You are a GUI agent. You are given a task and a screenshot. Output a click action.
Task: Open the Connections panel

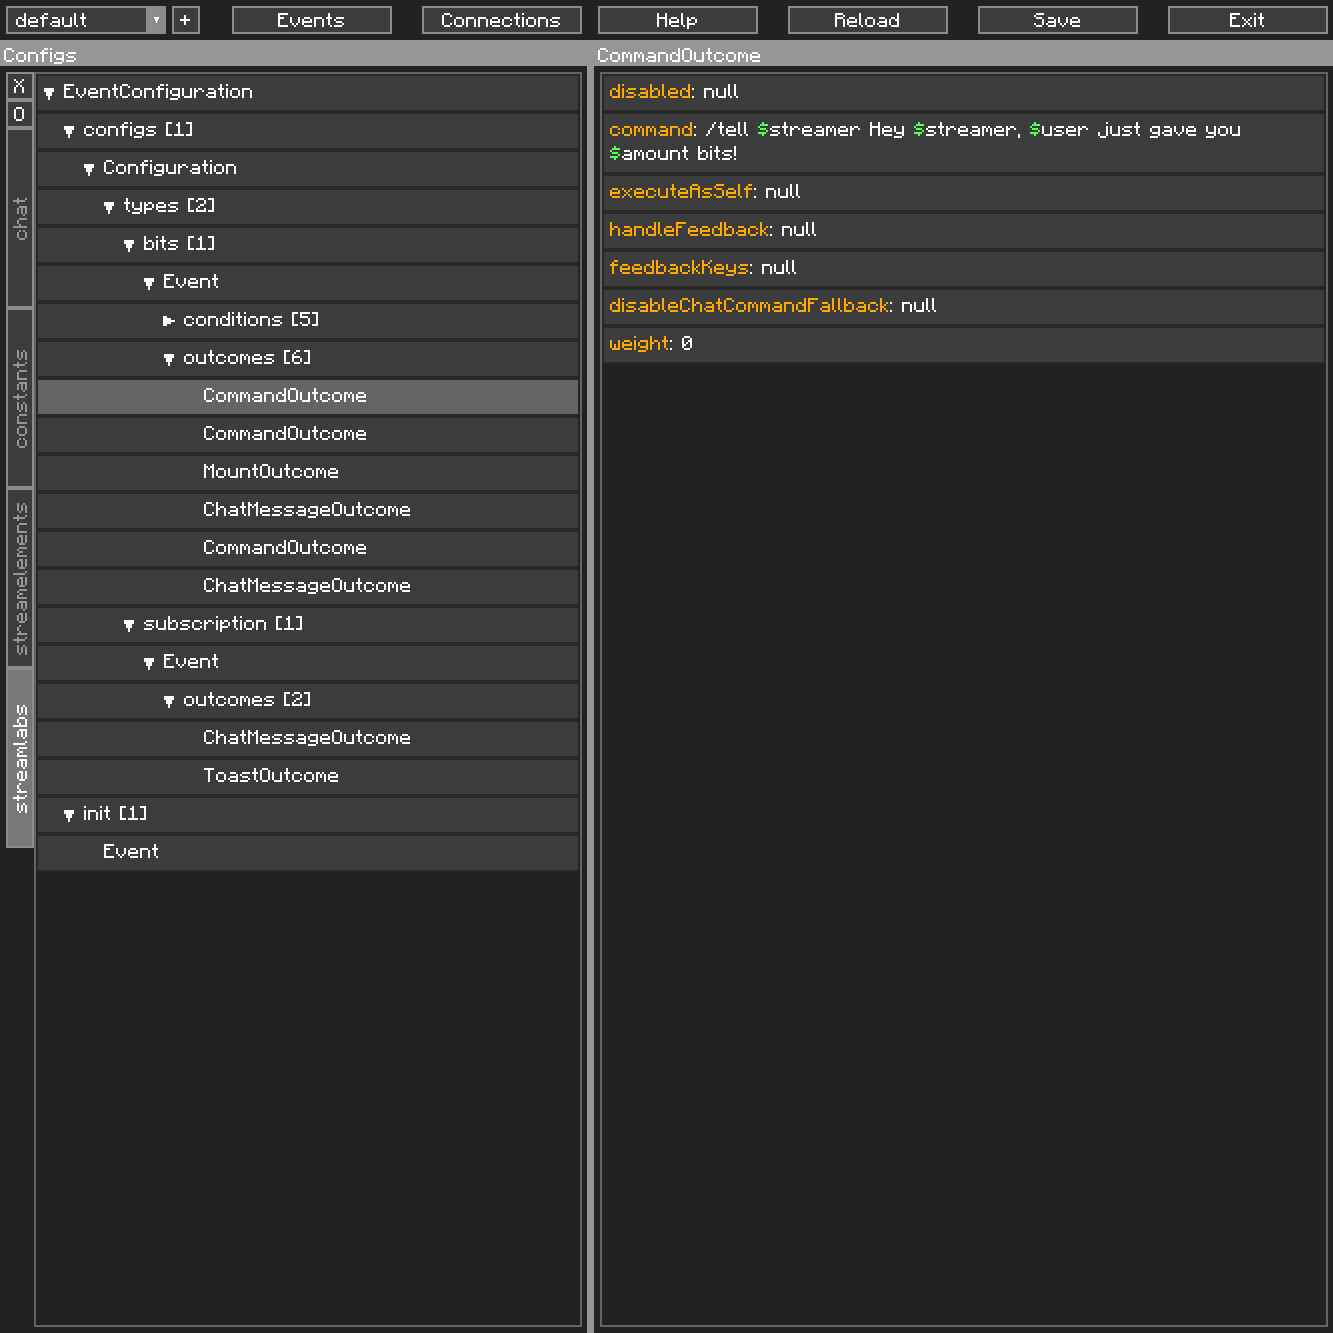click(x=501, y=19)
